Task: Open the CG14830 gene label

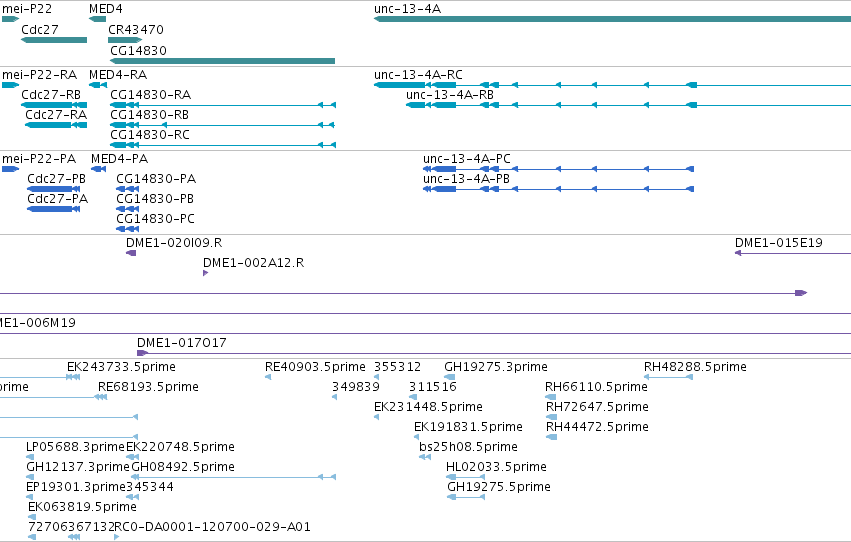Action: [x=138, y=50]
